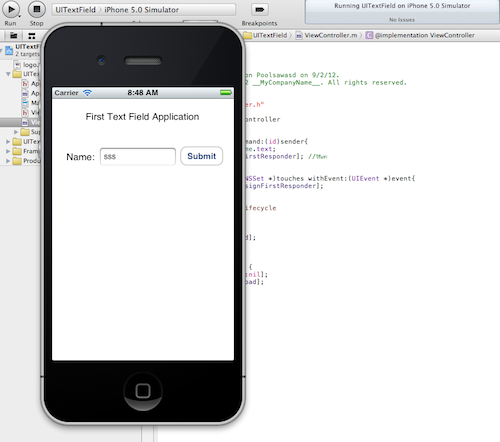Click the Supporting Files folder icon
500x442 pixels.
coord(25,132)
